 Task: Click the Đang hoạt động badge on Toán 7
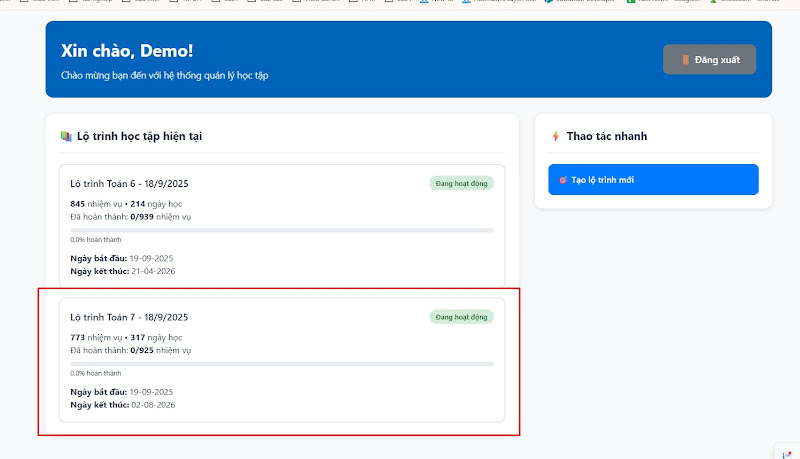tap(461, 316)
